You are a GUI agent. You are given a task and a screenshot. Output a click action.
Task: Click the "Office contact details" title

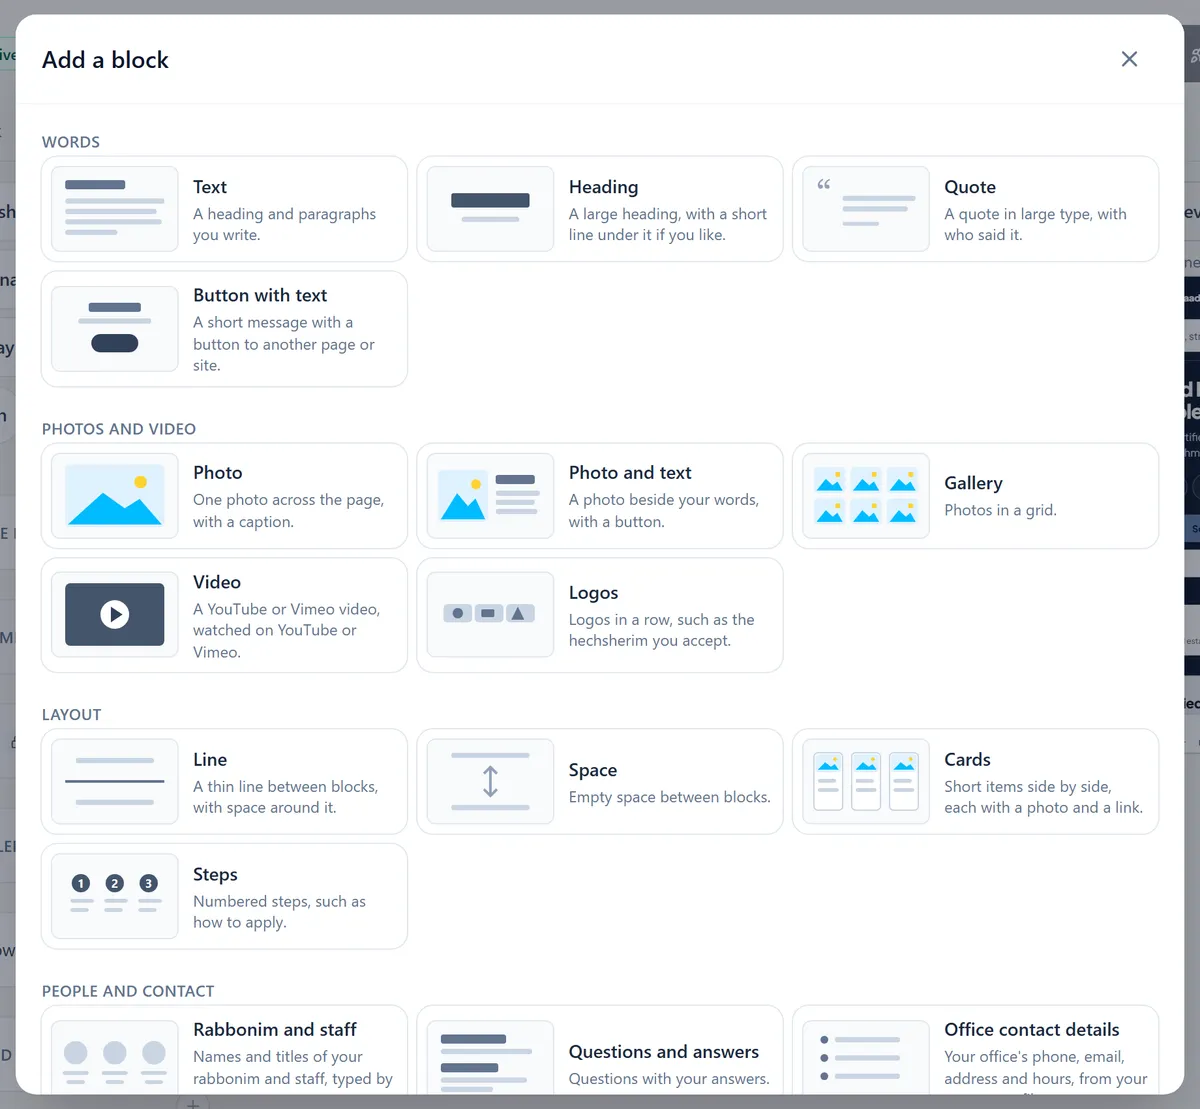(x=1032, y=1029)
